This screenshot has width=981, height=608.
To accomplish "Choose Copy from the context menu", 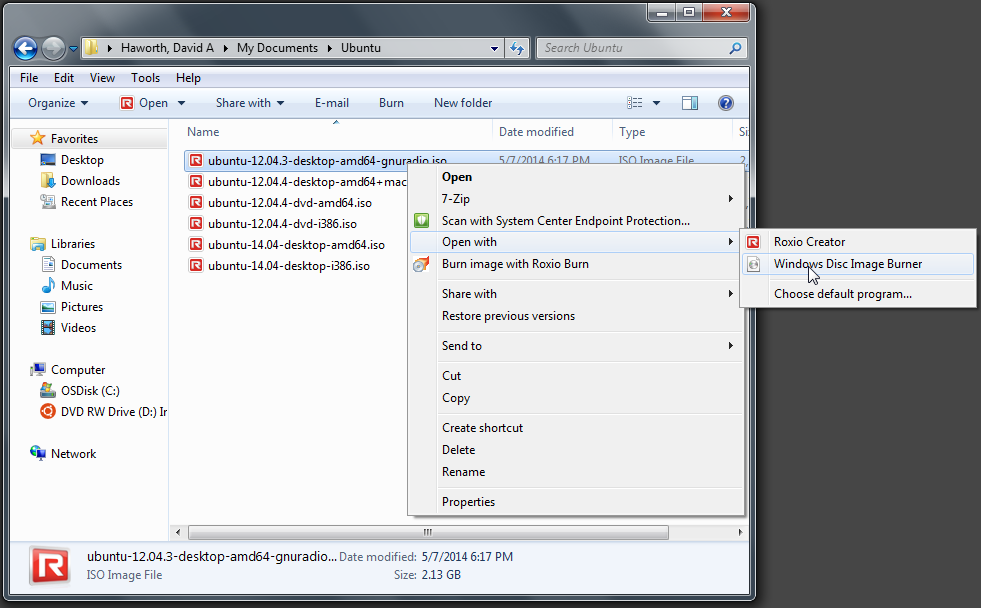I will coord(576,398).
